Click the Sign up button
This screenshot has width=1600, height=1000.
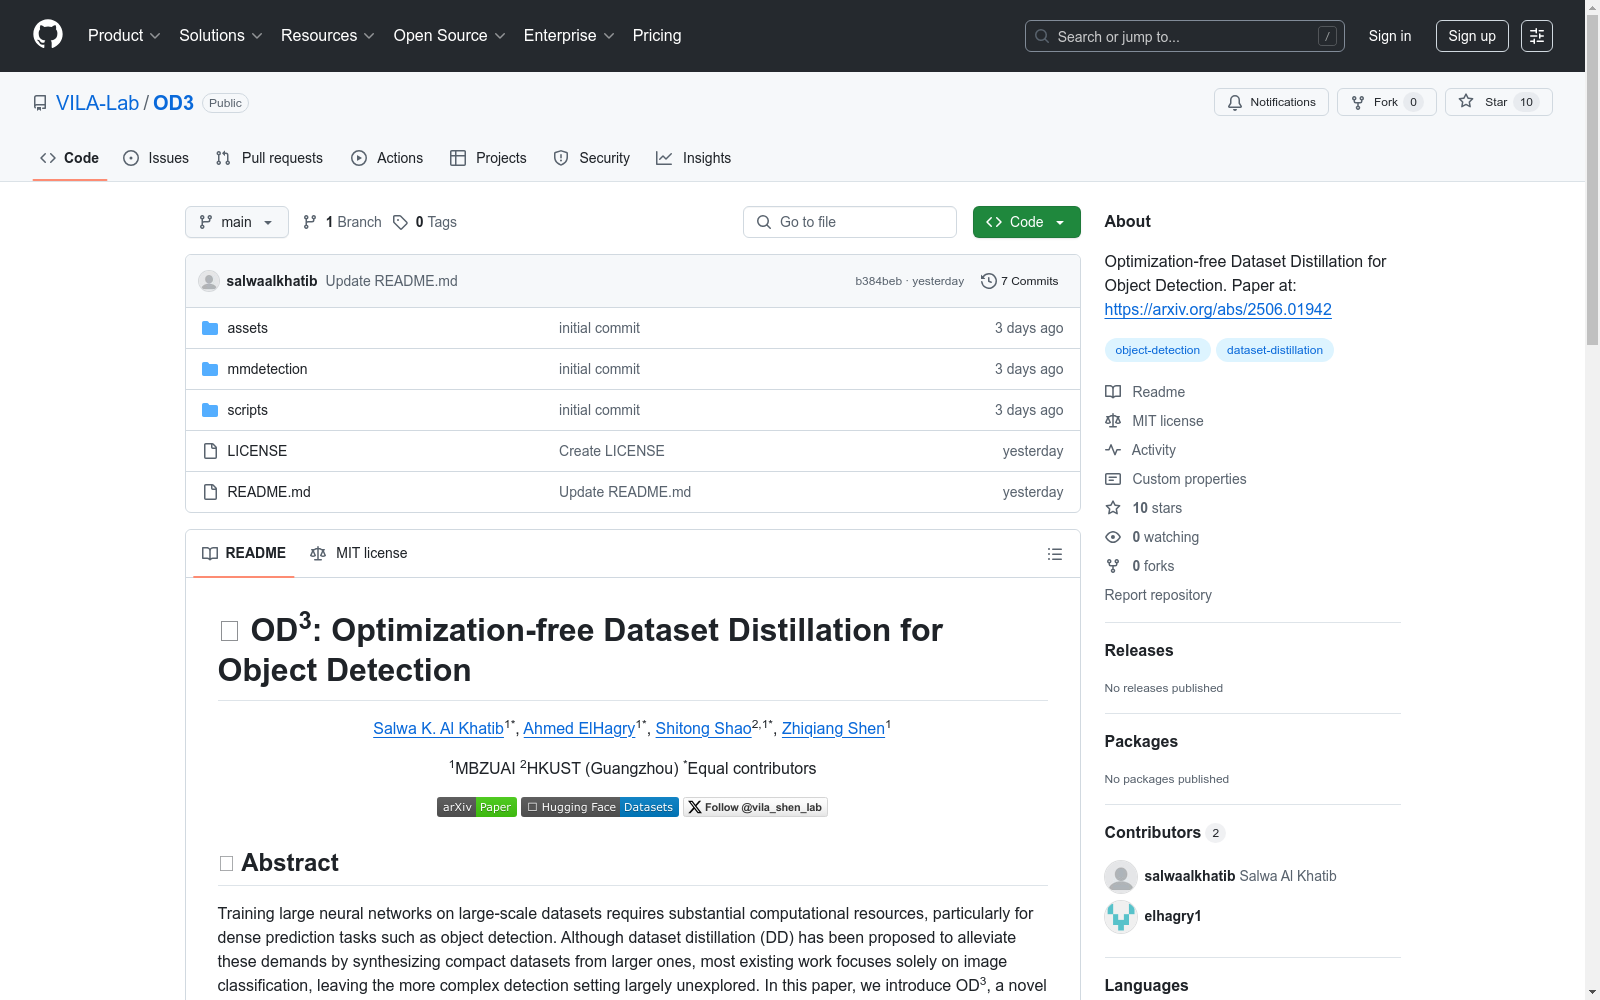click(x=1472, y=36)
